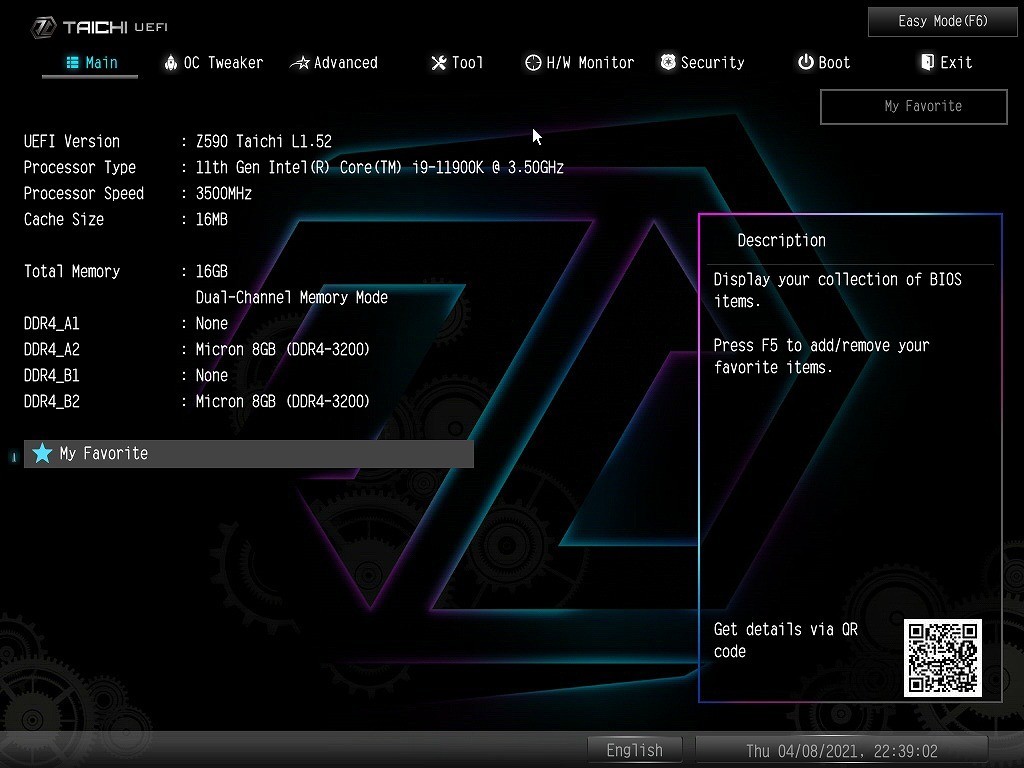The image size is (1024, 768).
Task: Select the Advanced tab star icon
Action: point(299,63)
